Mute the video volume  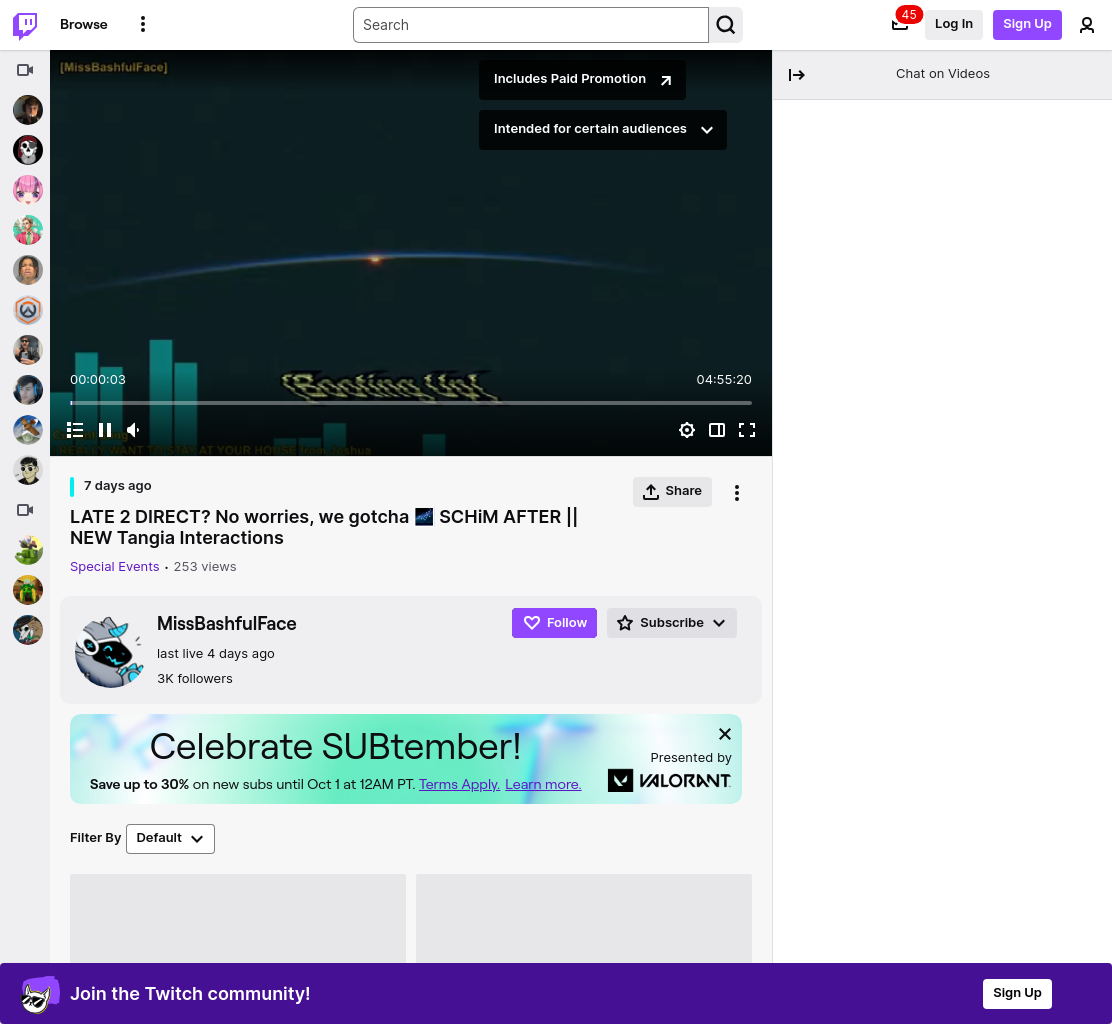[133, 430]
